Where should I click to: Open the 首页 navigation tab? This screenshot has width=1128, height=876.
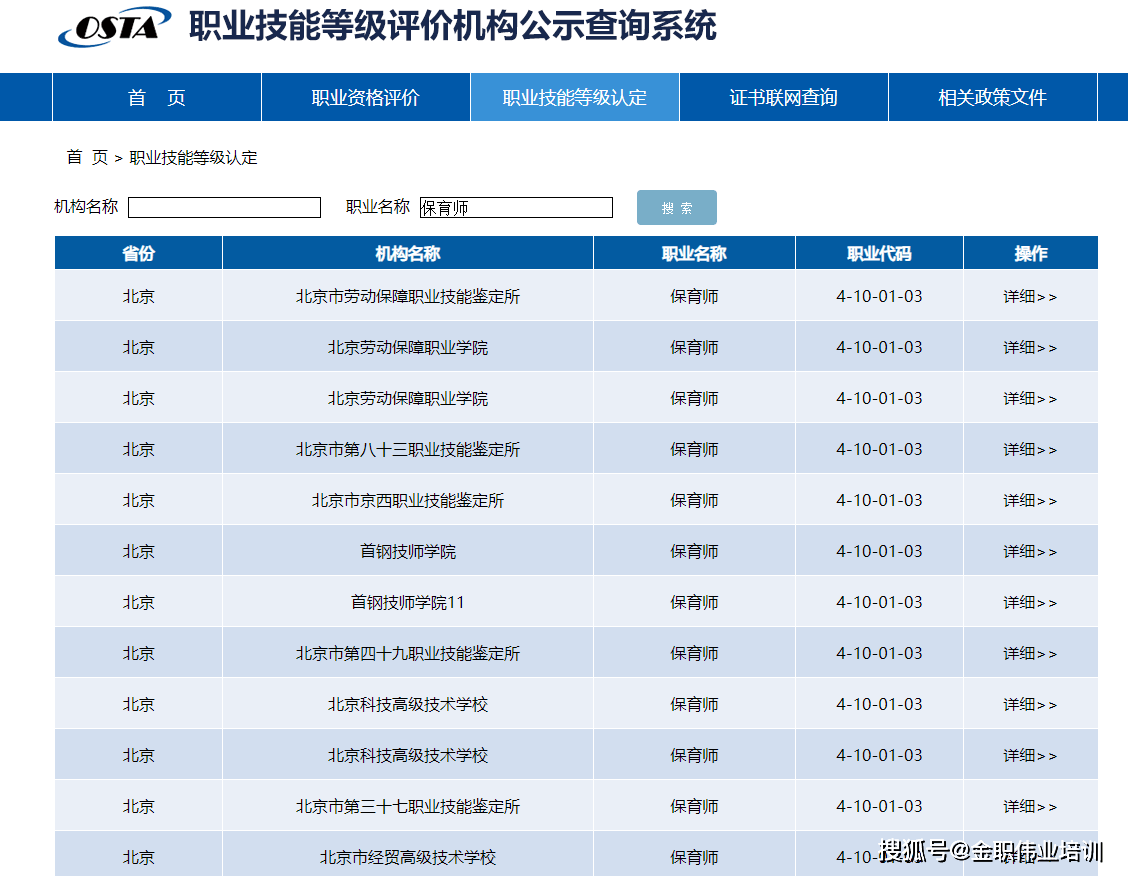tap(157, 97)
